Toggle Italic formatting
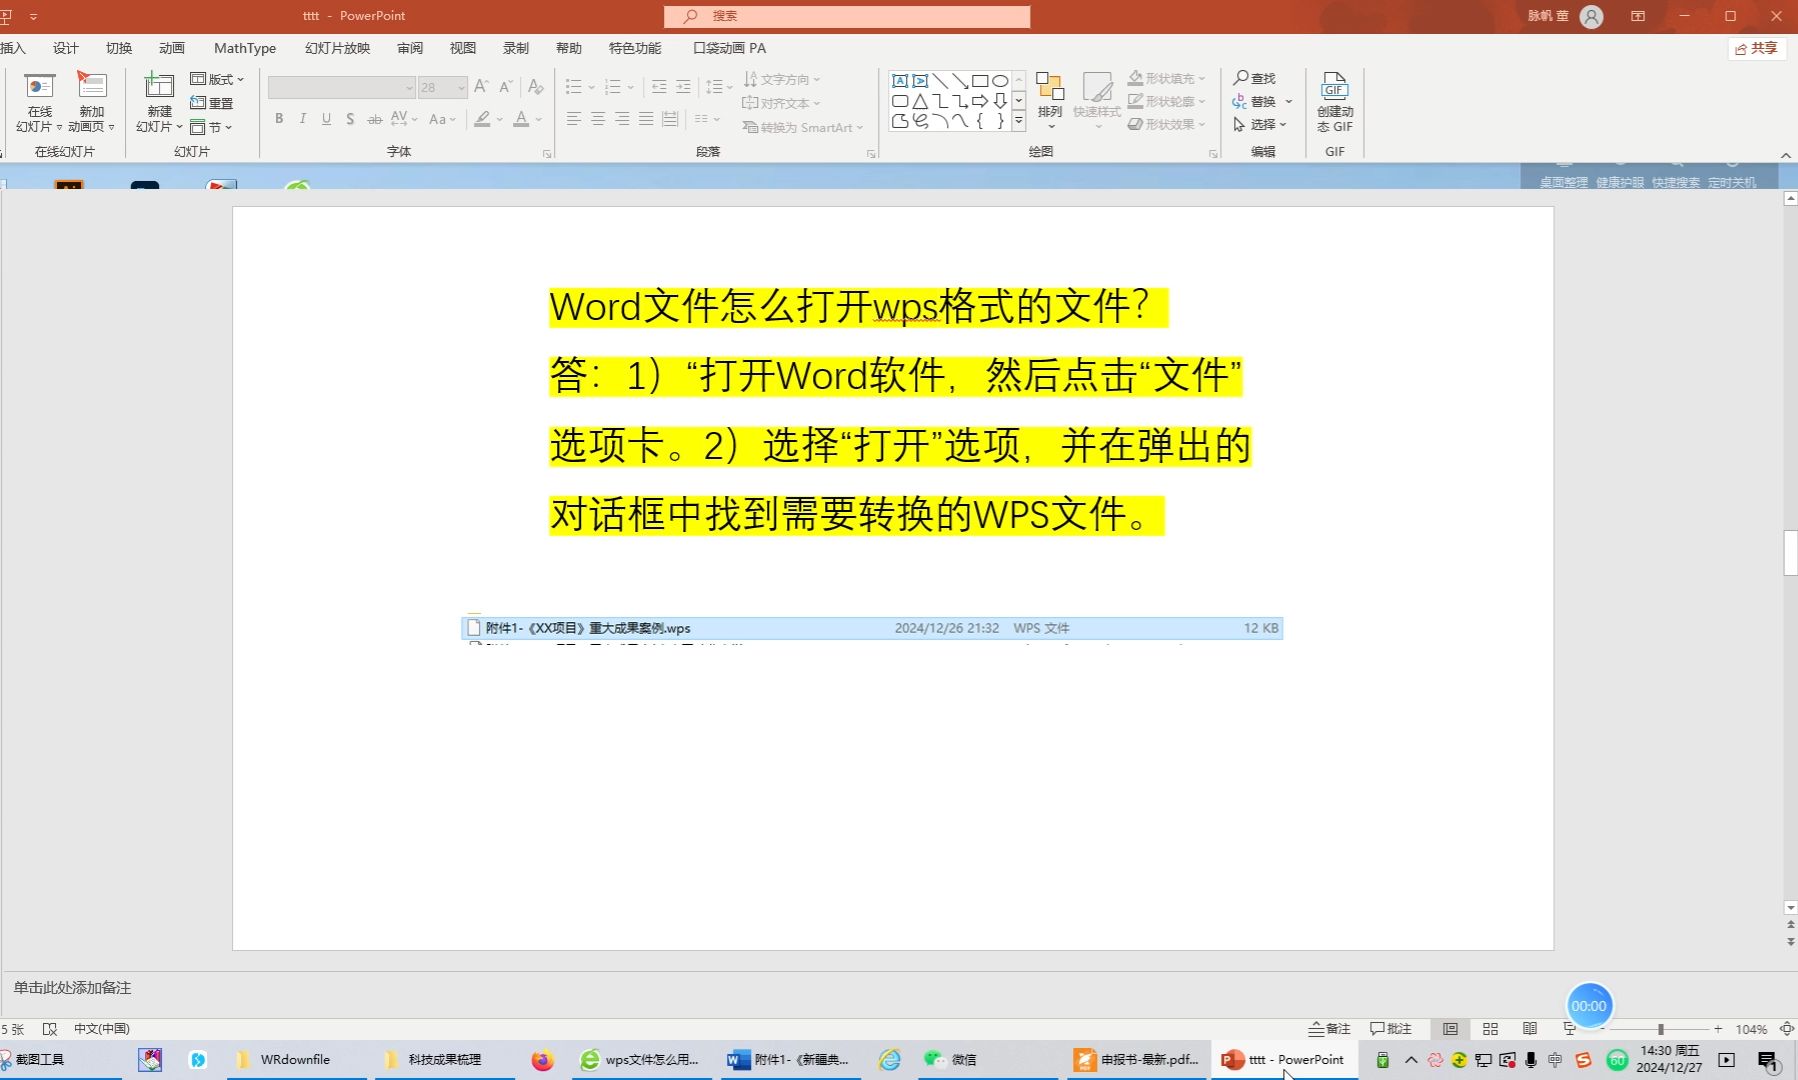Viewport: 1798px width, 1080px height. pos(303,119)
